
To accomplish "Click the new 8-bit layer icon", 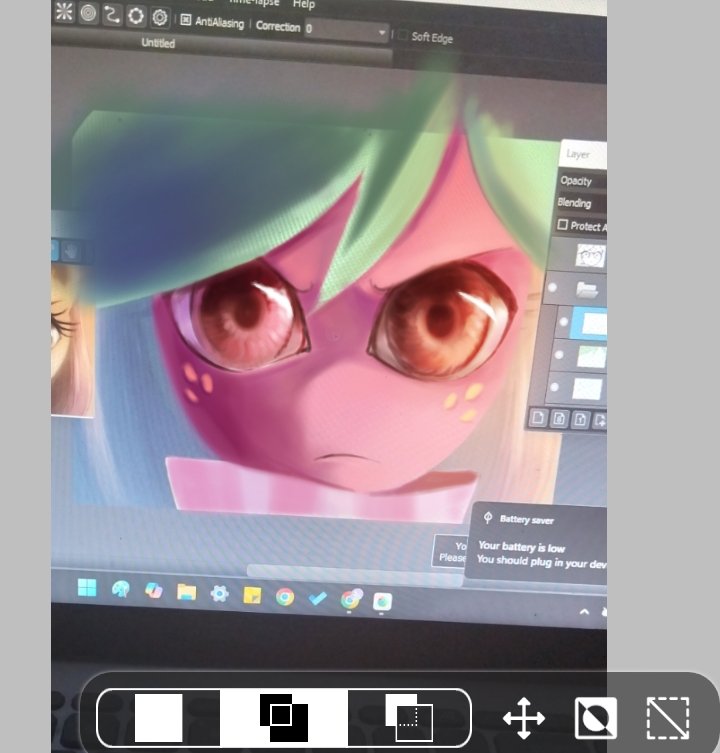I will point(559,419).
